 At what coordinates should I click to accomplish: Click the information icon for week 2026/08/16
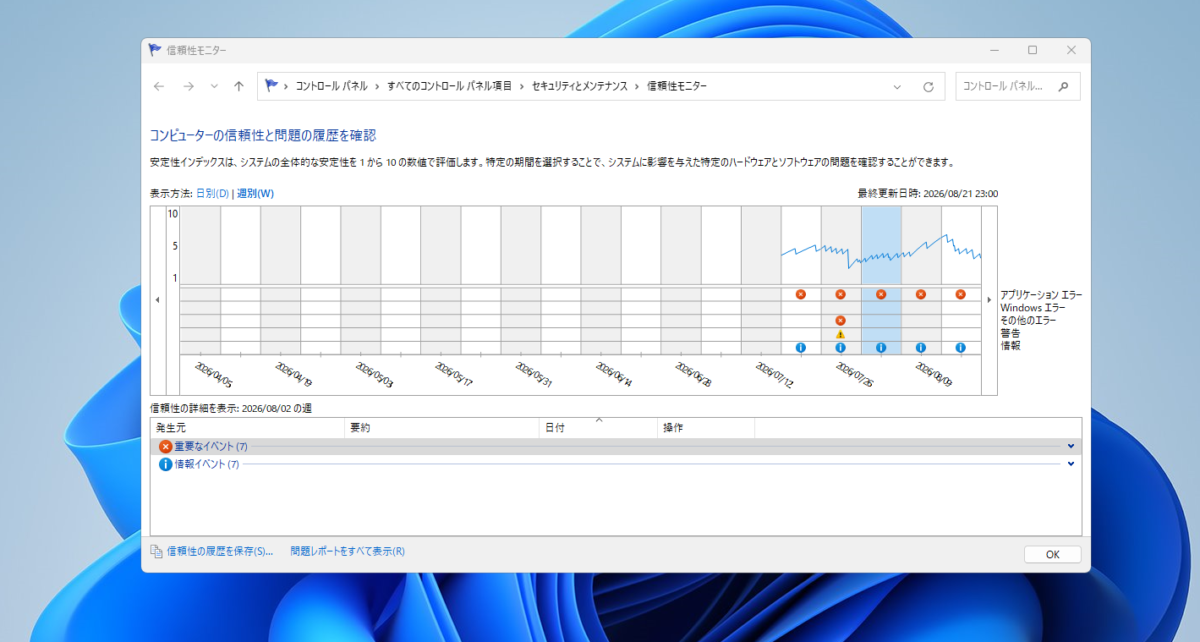tap(961, 348)
